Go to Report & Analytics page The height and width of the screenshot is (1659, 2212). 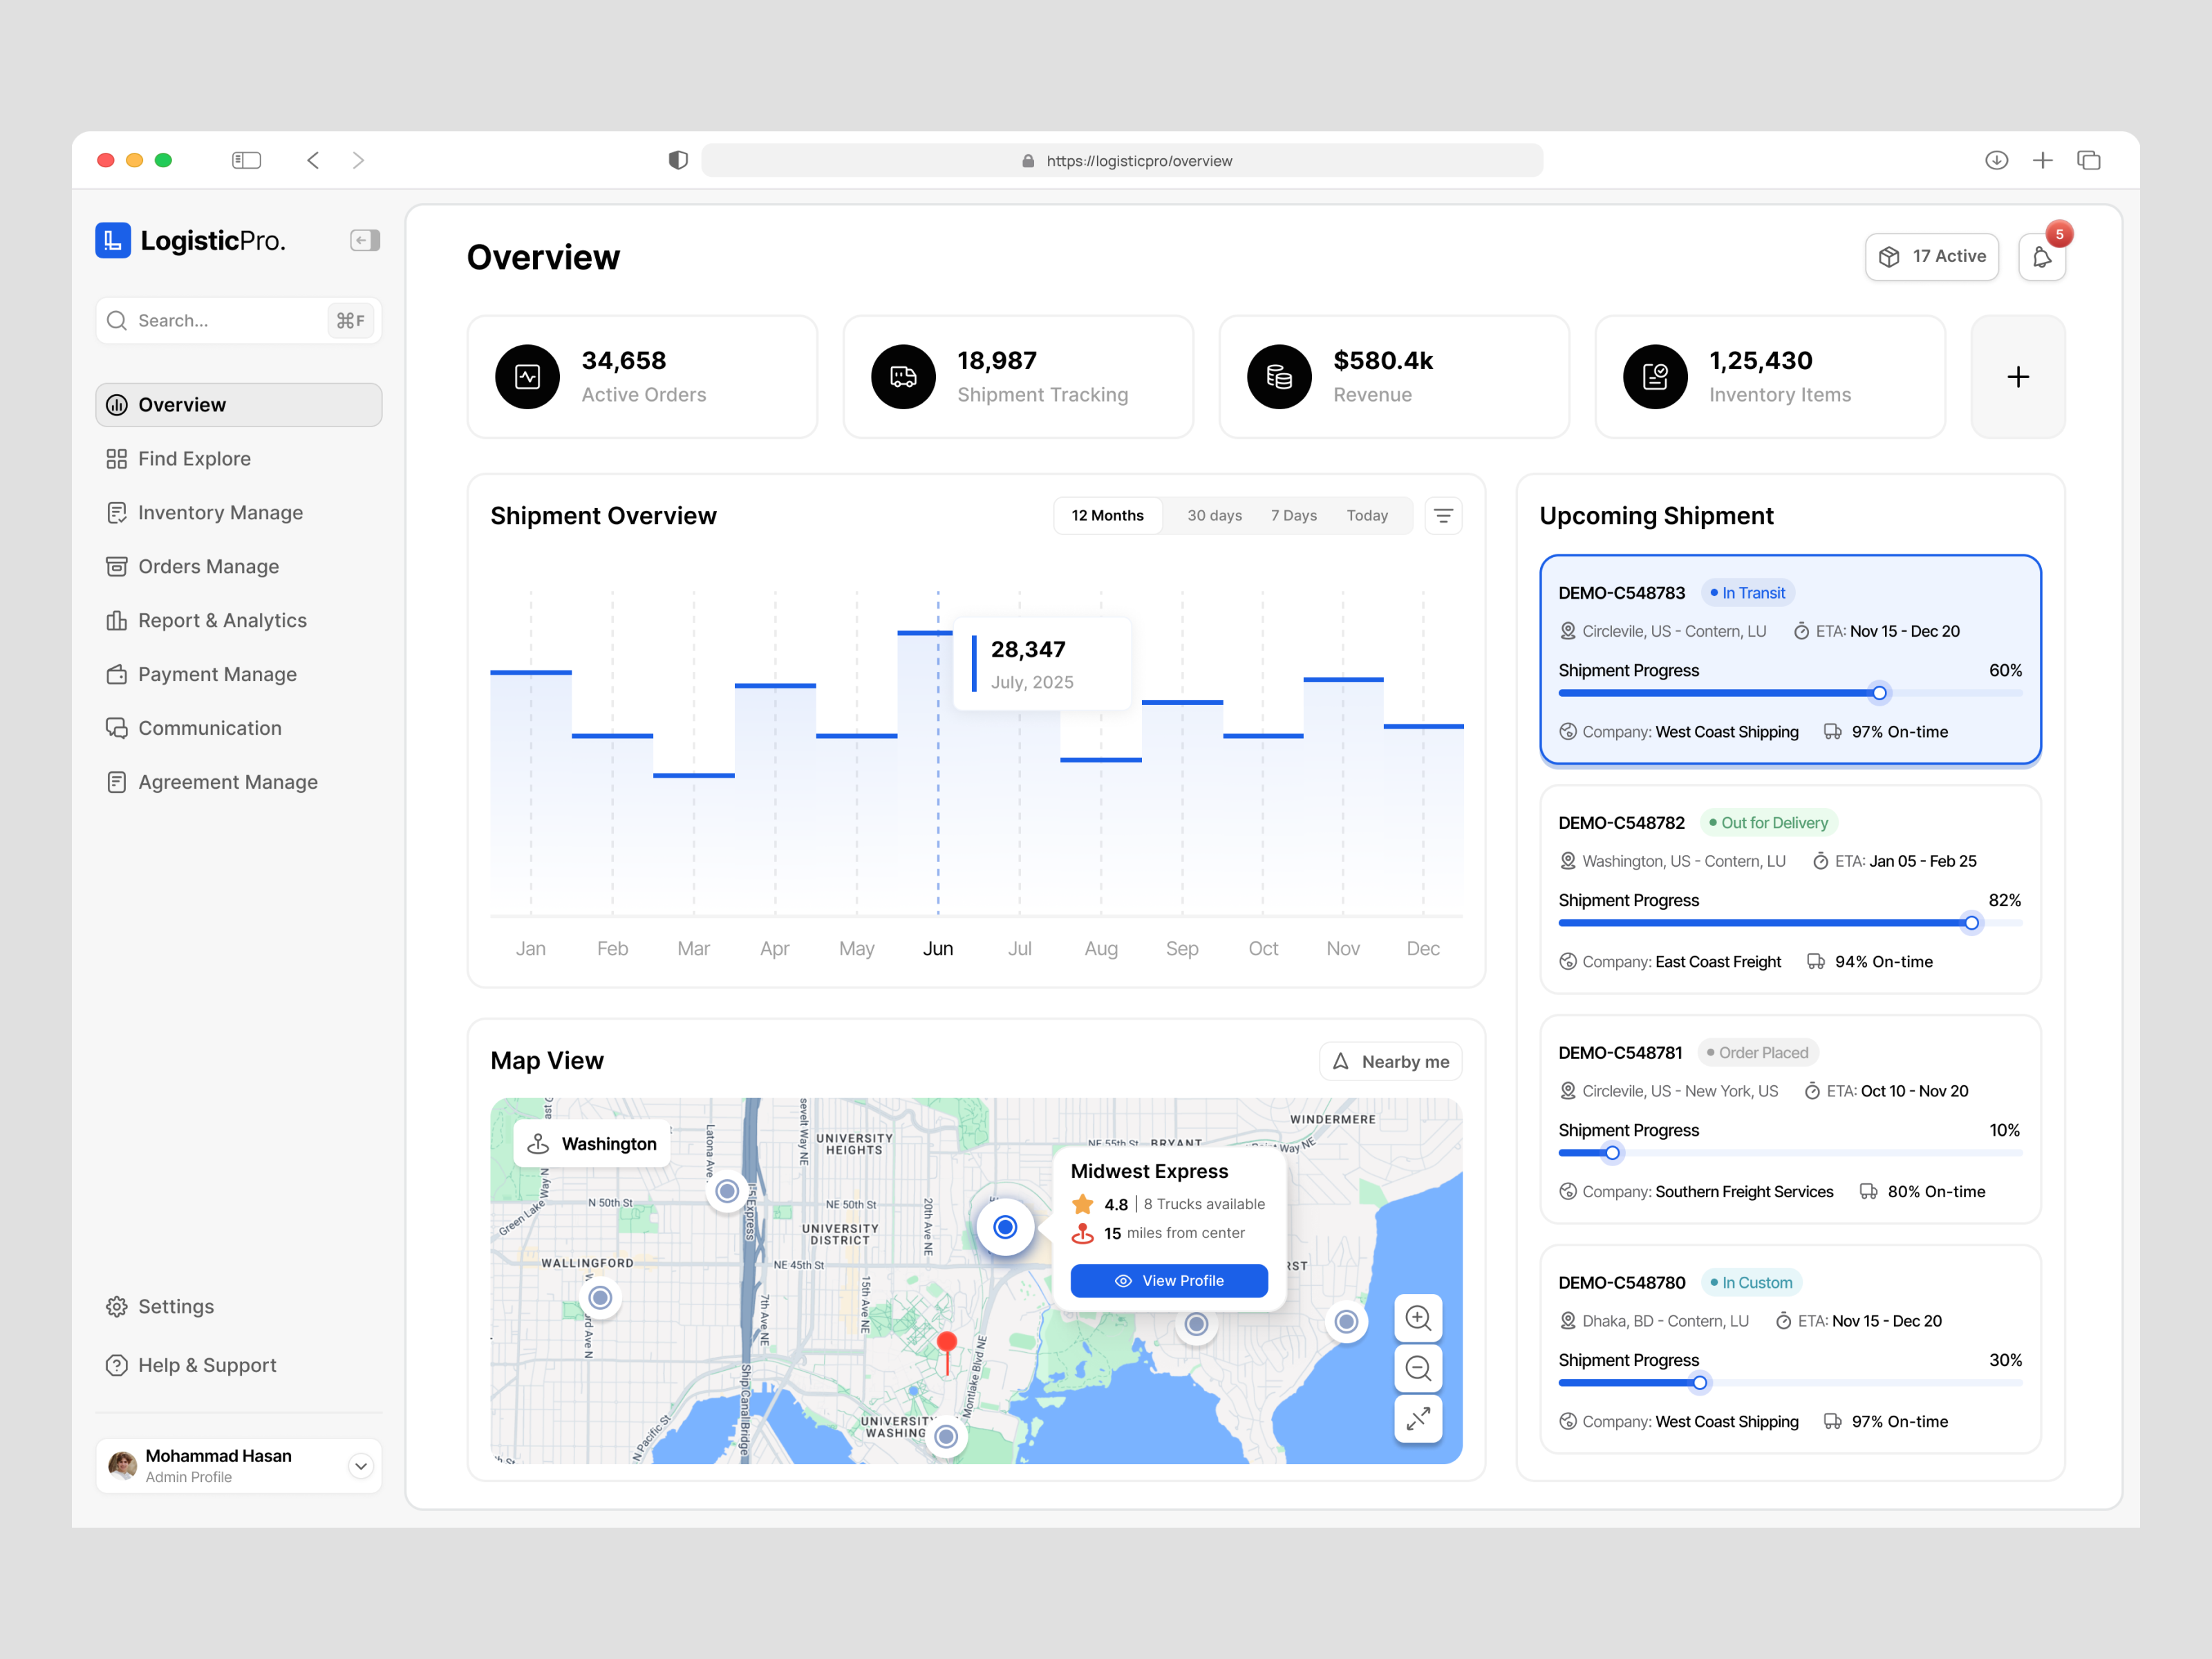coord(222,621)
